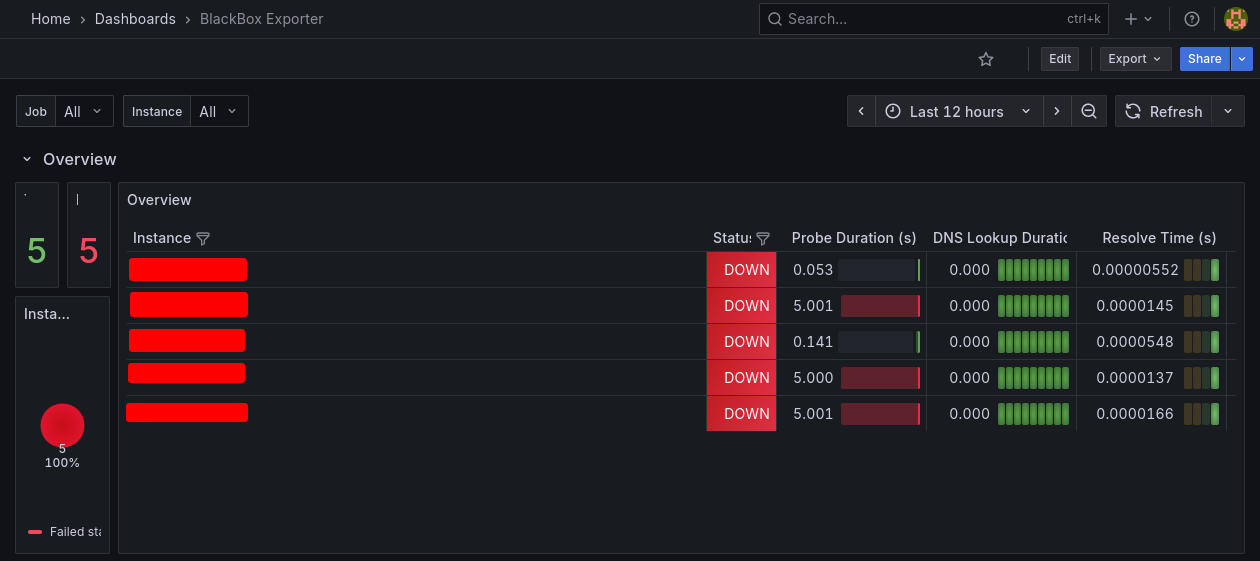Filter the Status column
The width and height of the screenshot is (1260, 561).
tap(763, 238)
